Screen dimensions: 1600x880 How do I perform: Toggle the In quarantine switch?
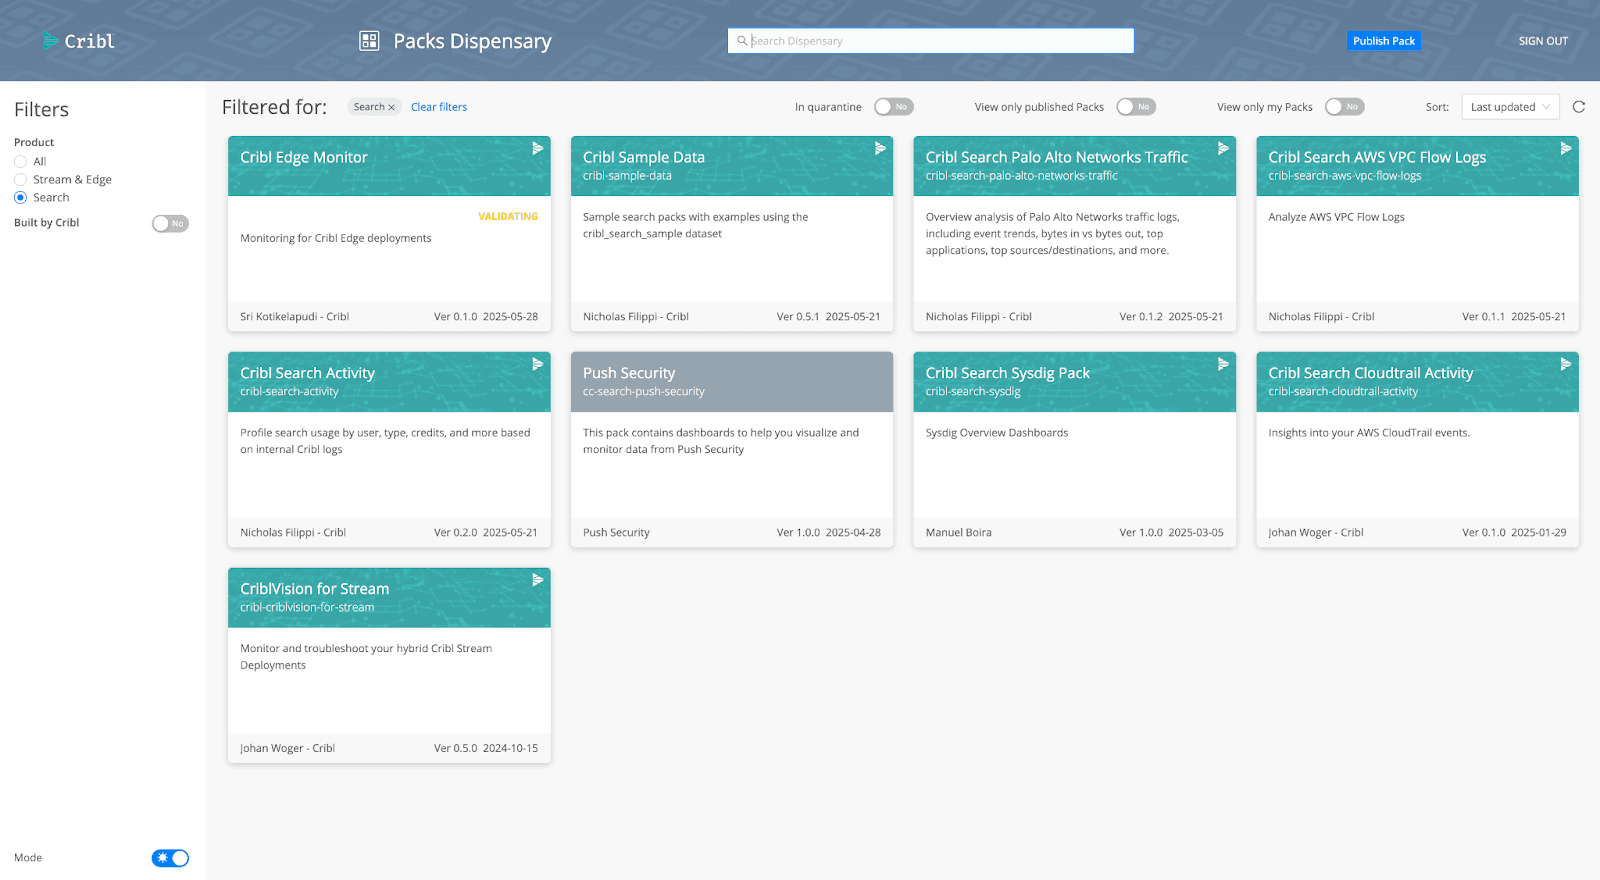coord(893,107)
